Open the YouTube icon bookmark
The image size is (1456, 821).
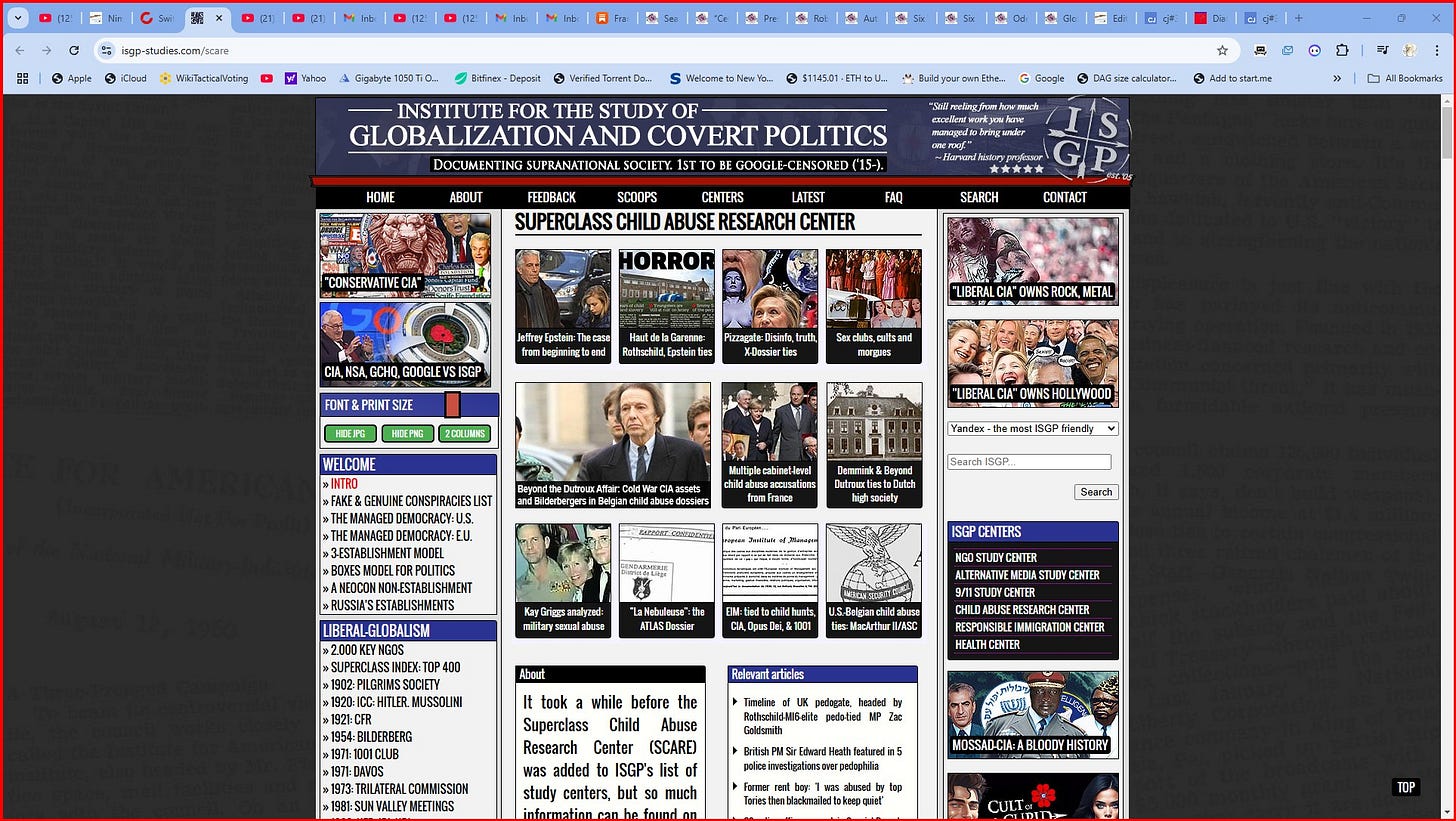[x=267, y=78]
